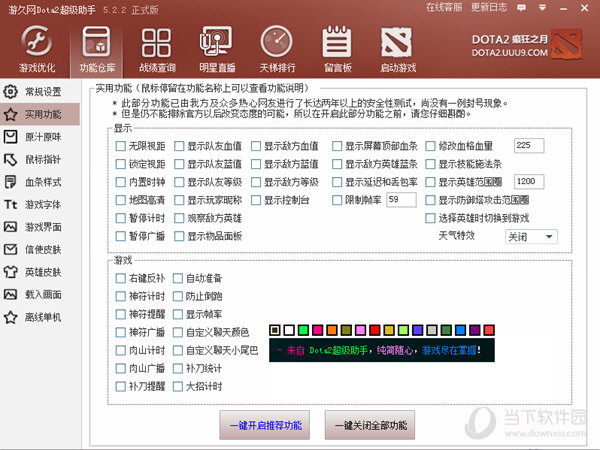Click the colored chat text preview box
Viewport: 600px width, 450px height.
382,350
